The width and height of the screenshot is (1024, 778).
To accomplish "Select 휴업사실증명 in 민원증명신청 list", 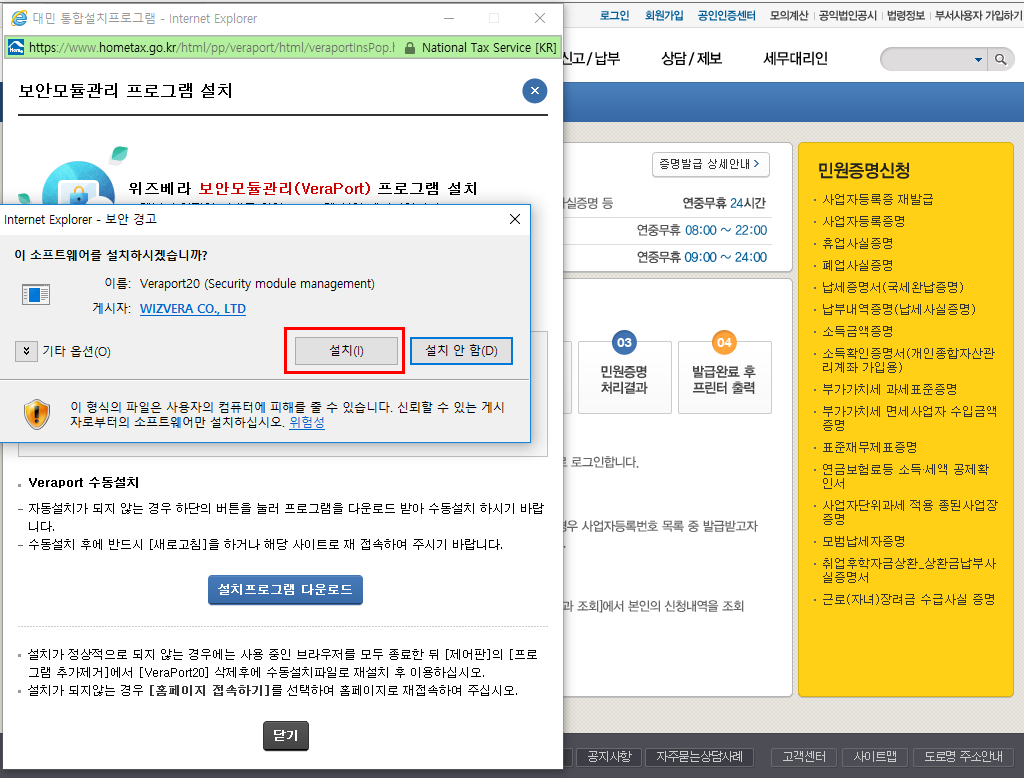I will [x=857, y=244].
